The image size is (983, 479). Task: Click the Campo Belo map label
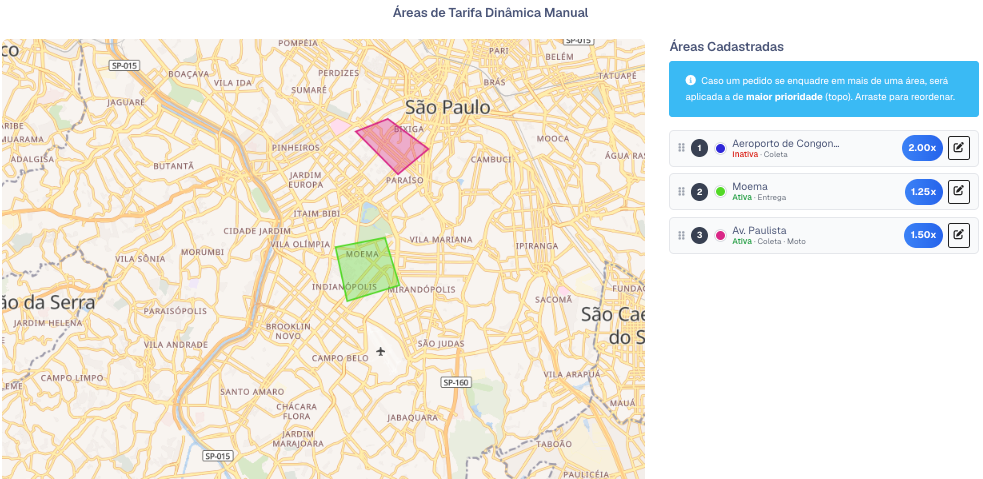[340, 358]
